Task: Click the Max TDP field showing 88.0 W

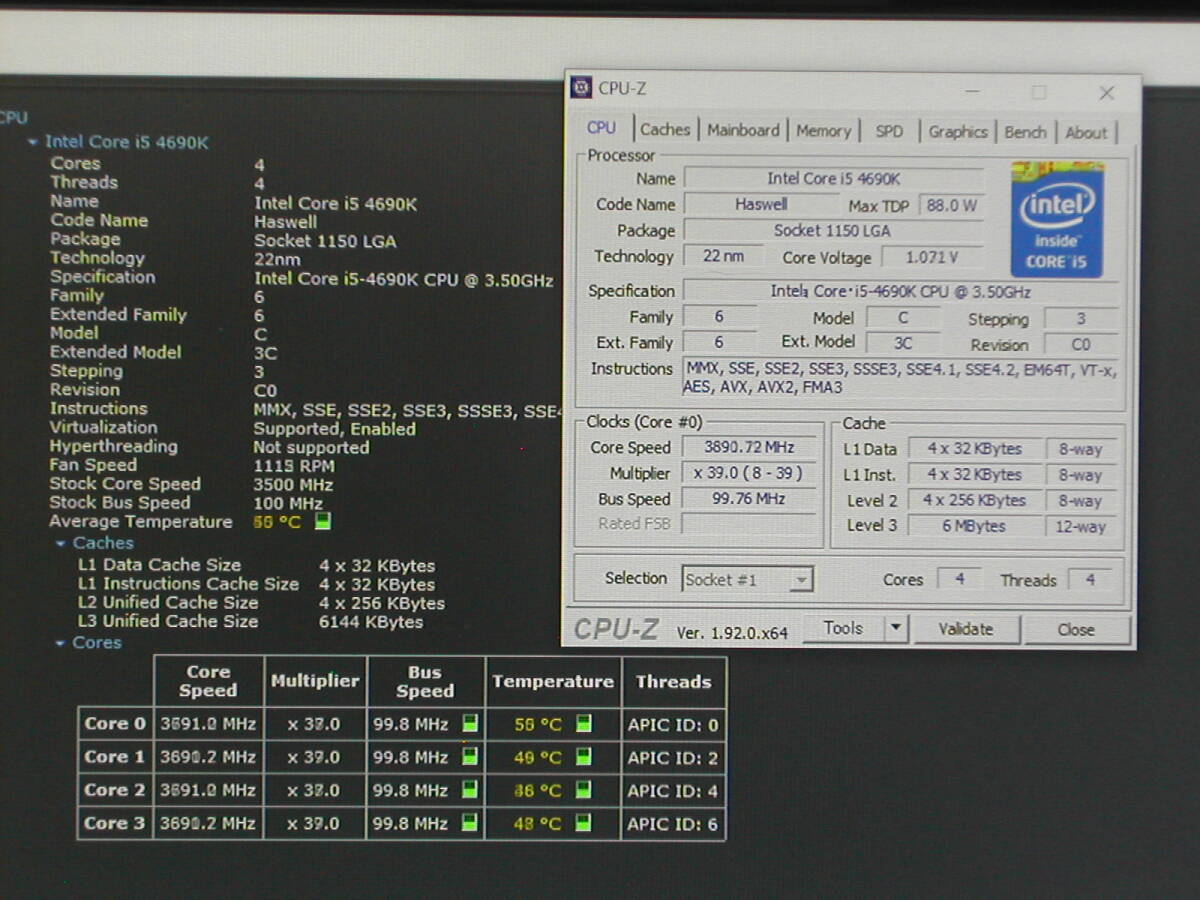Action: pos(951,206)
